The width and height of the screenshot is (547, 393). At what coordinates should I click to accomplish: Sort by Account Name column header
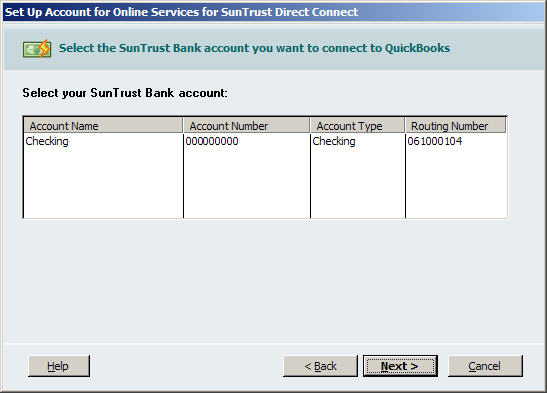[x=103, y=126]
